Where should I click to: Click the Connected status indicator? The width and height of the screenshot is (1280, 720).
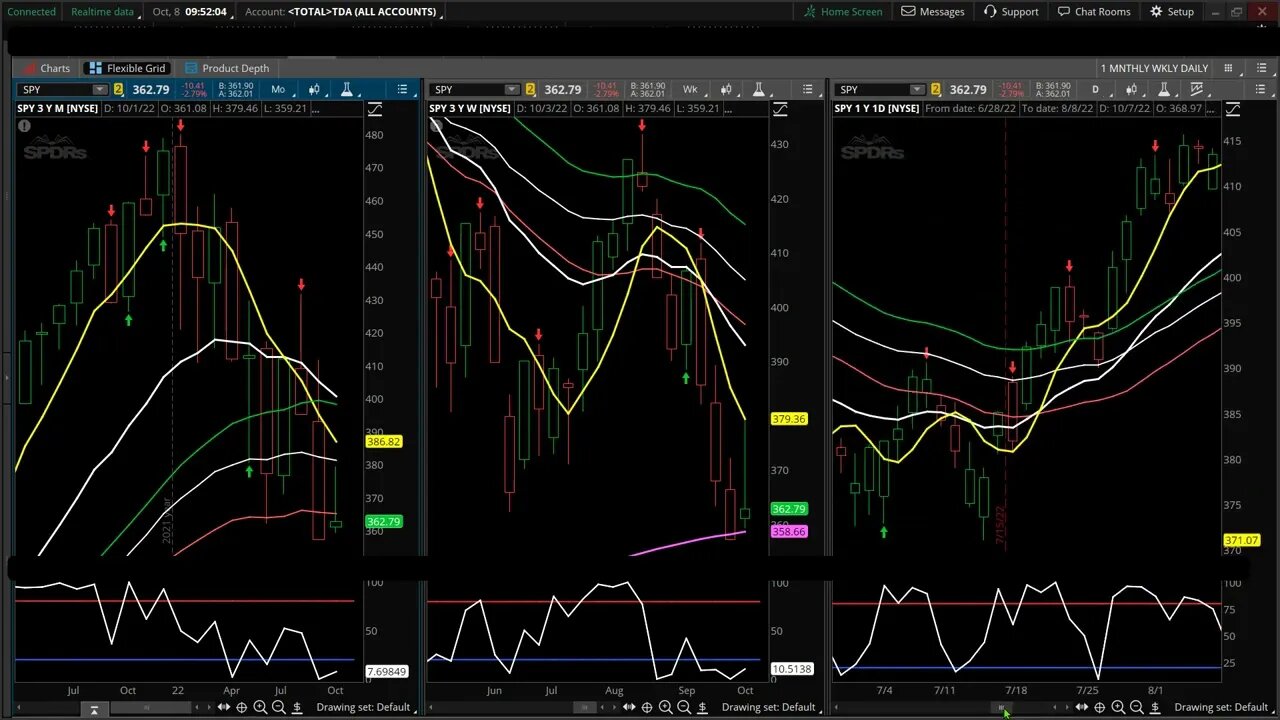(32, 12)
